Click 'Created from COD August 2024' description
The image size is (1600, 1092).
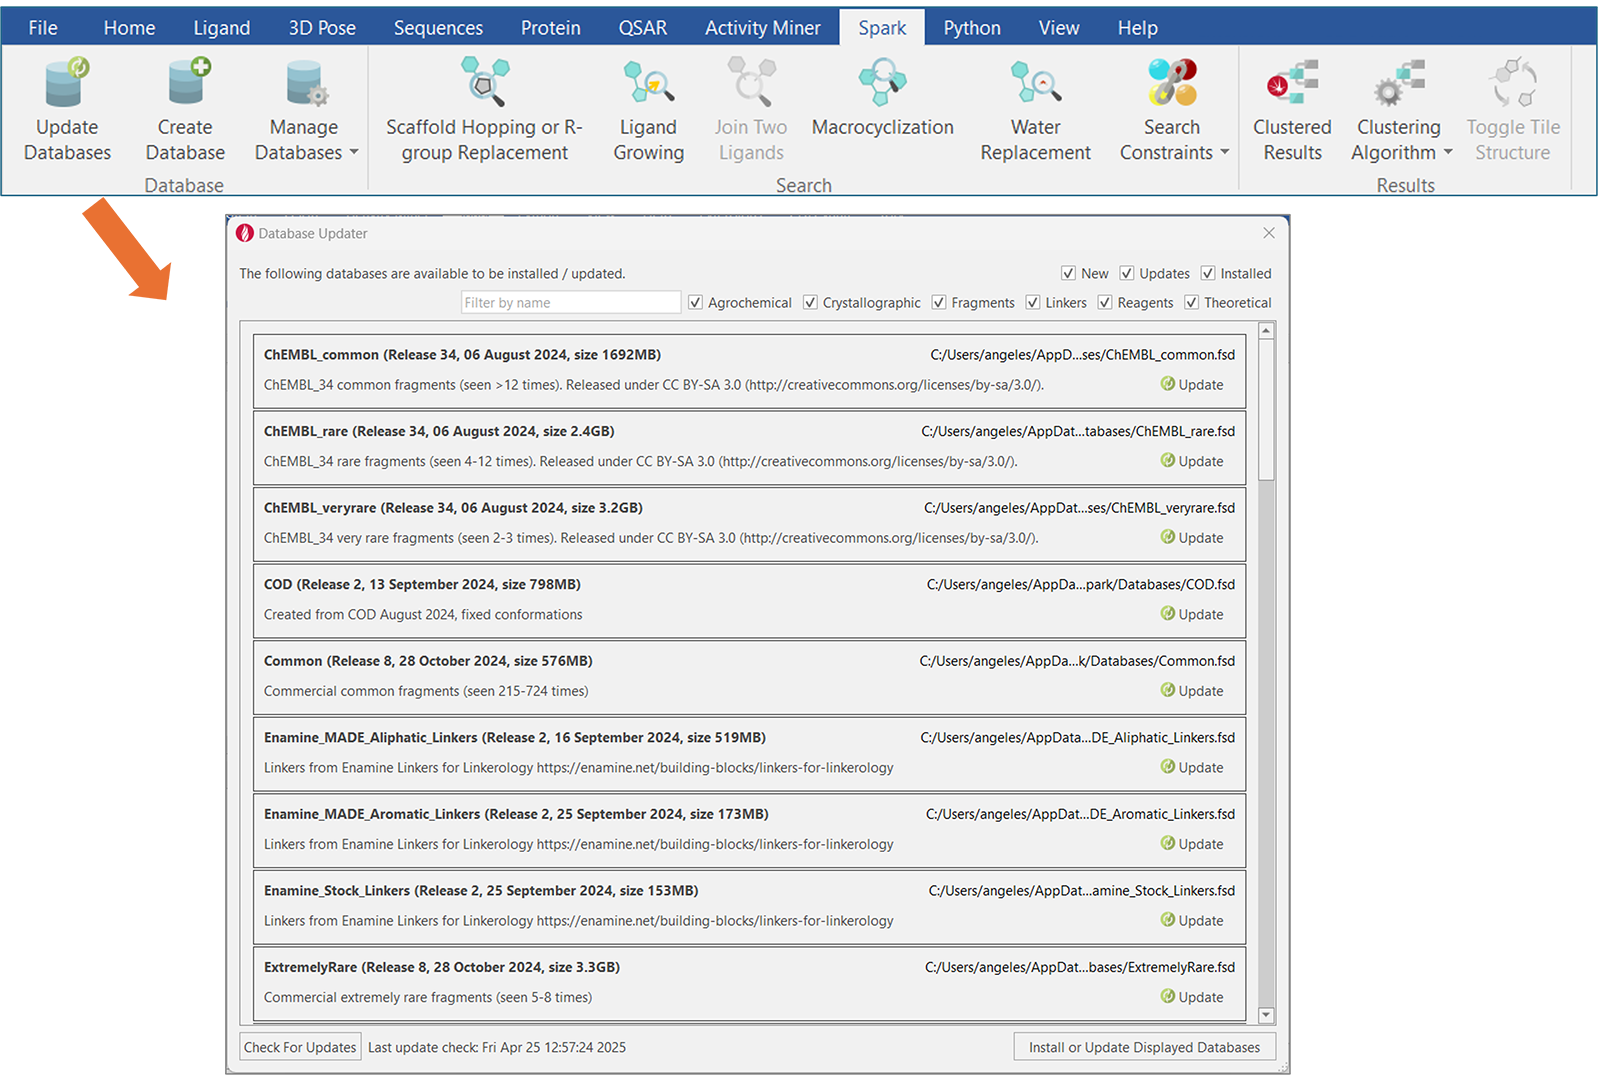423,614
